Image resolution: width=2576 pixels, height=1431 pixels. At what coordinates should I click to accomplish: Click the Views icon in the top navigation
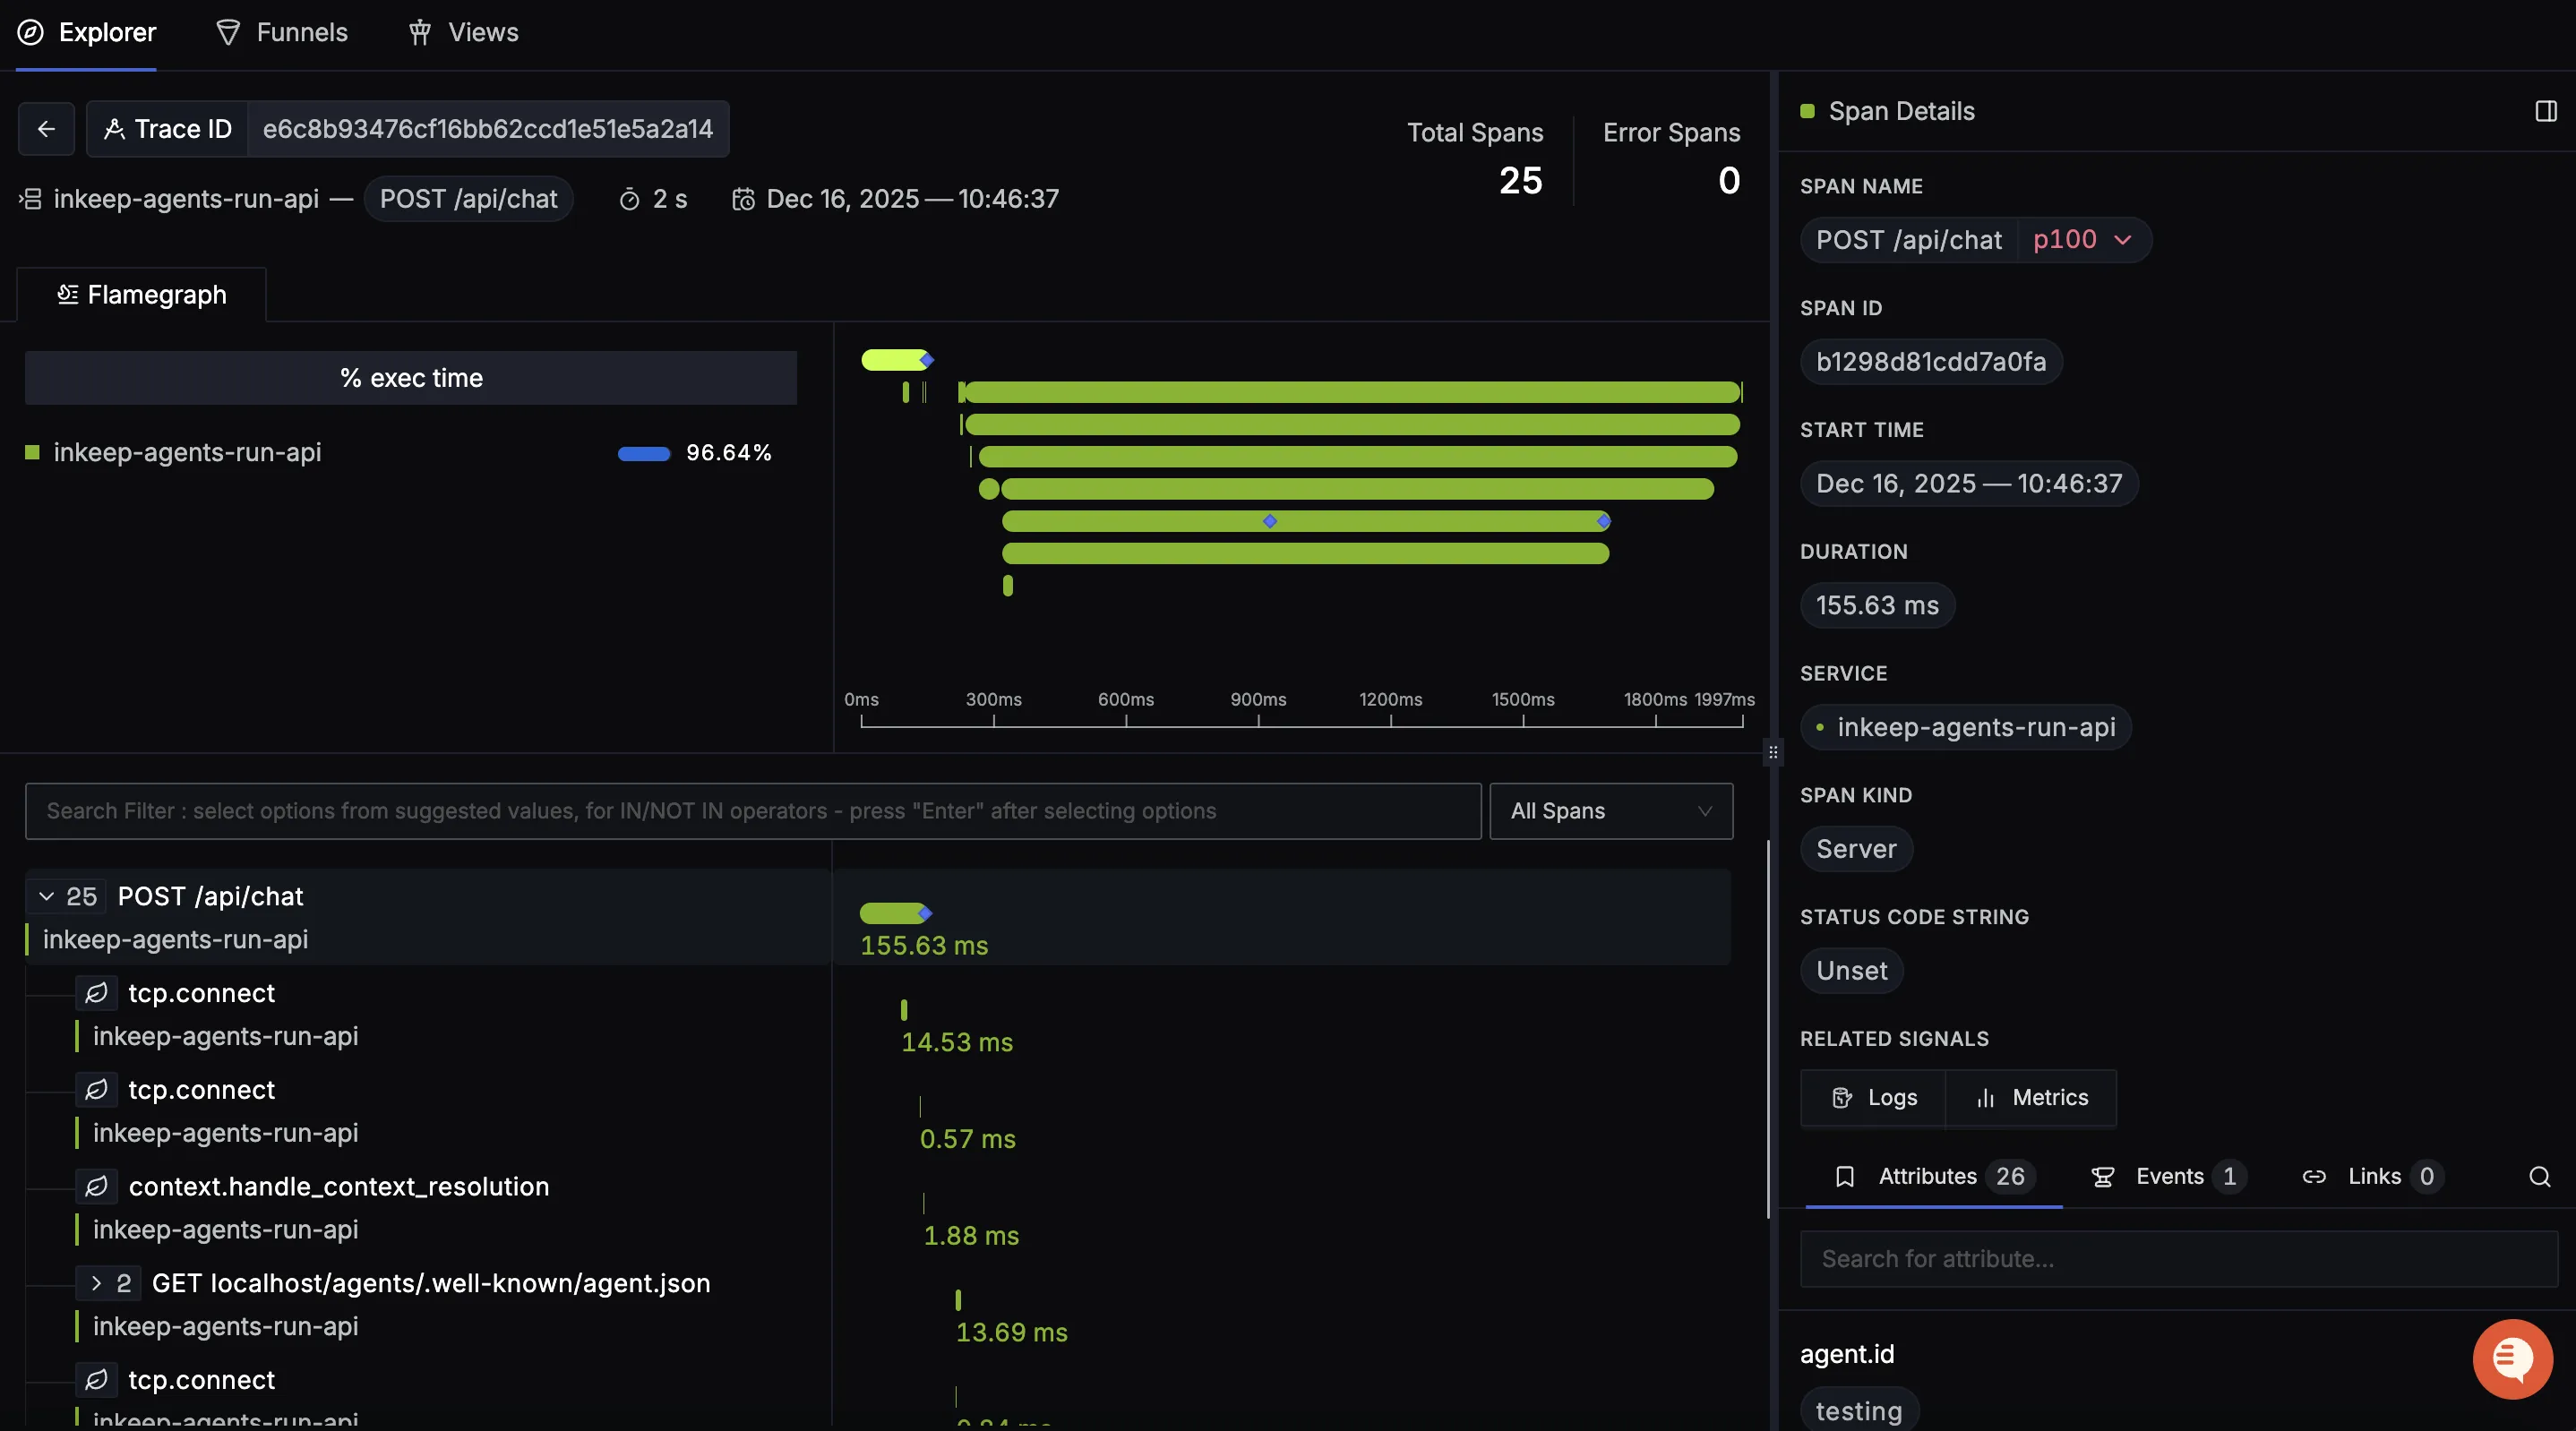[419, 32]
